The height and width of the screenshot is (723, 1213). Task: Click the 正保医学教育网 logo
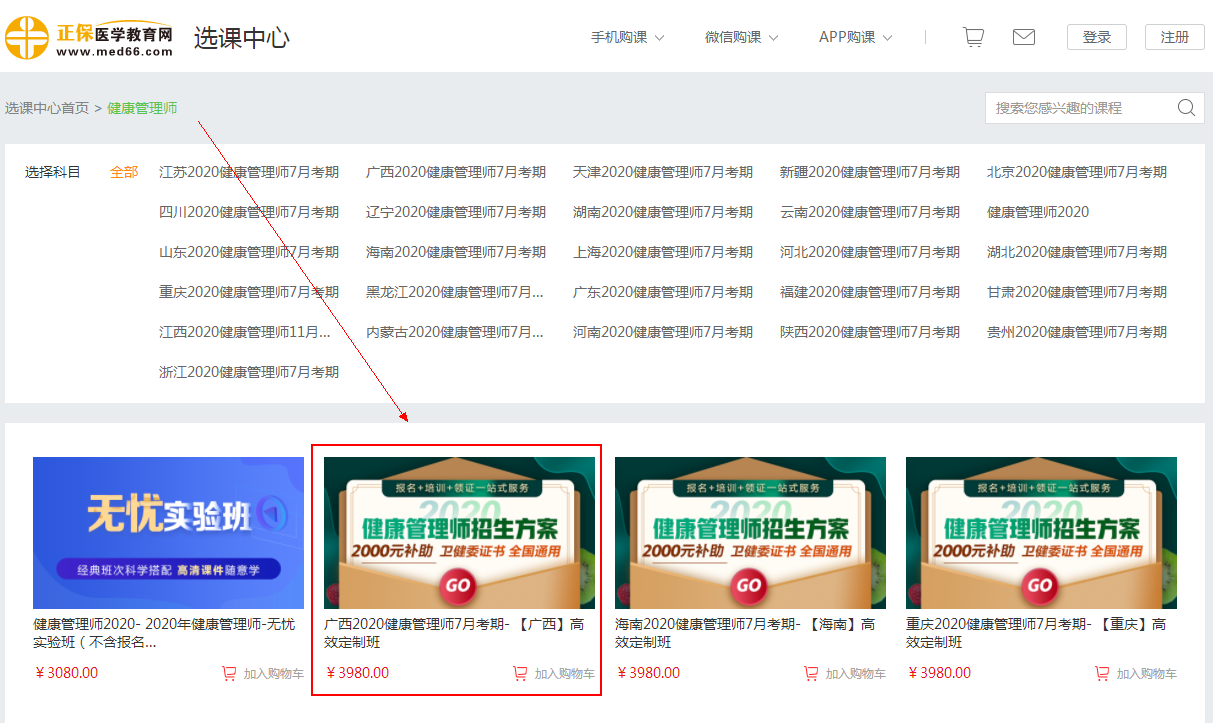click(x=90, y=38)
